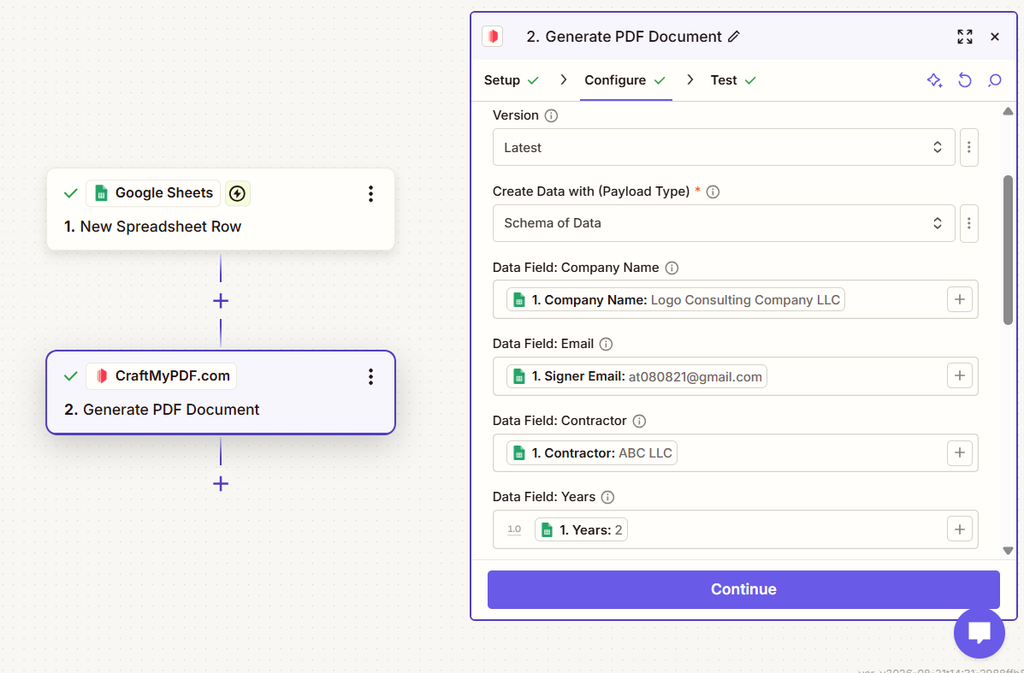The image size is (1024, 673).
Task: Switch to the Setup tab
Action: [x=511, y=80]
